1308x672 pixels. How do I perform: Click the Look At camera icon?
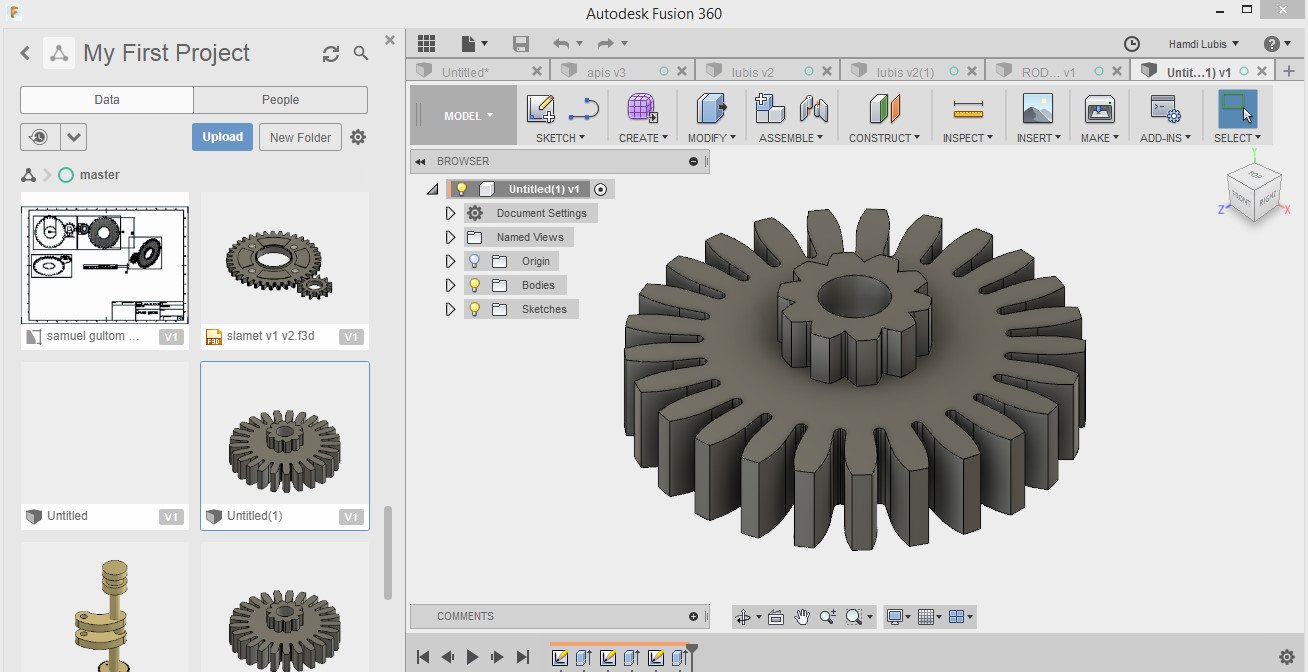pos(775,617)
